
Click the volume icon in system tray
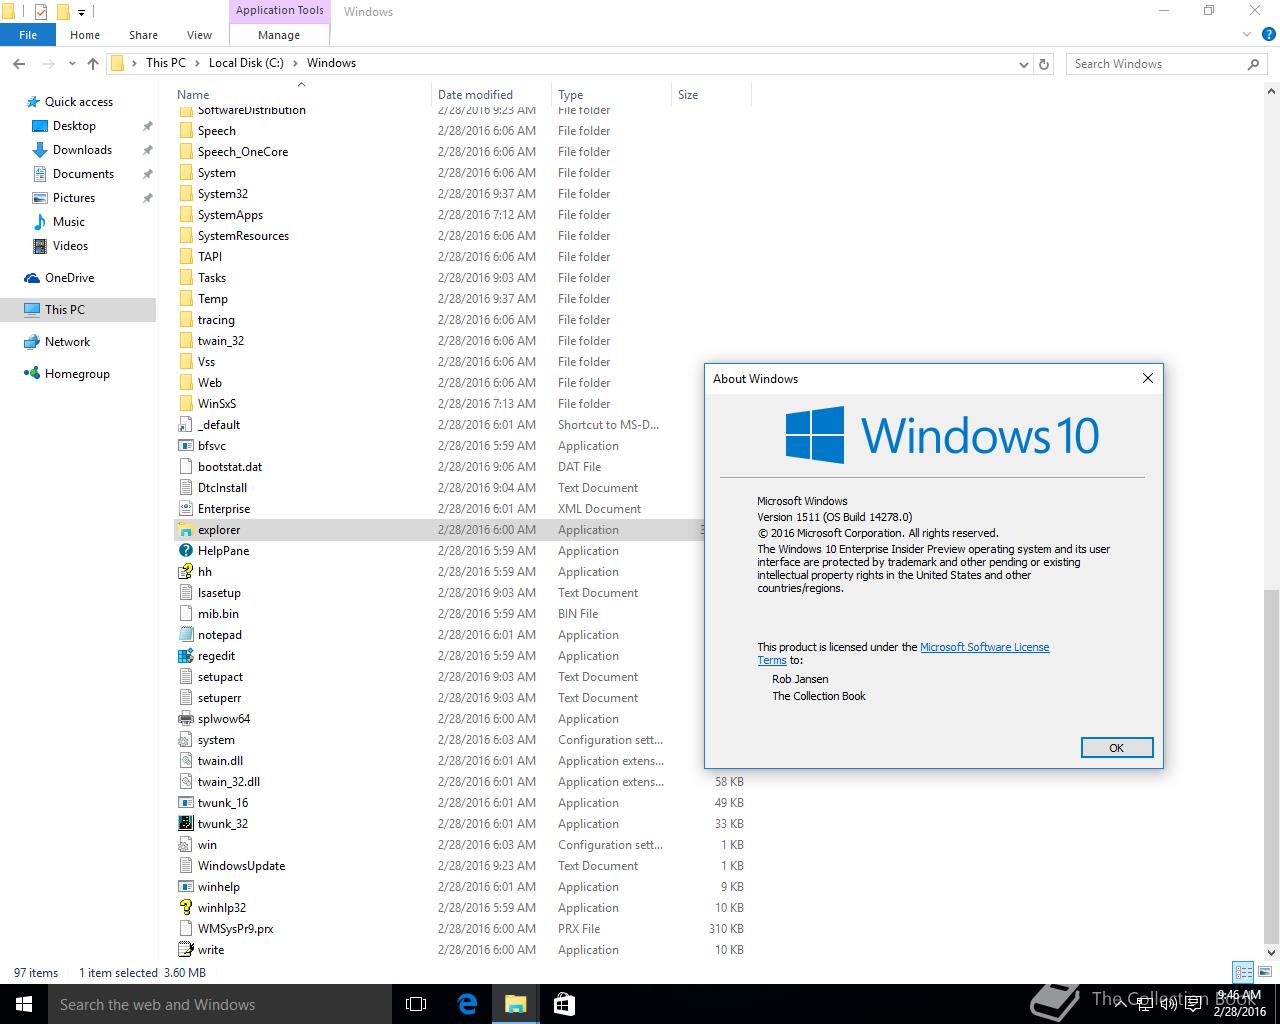(1169, 1004)
